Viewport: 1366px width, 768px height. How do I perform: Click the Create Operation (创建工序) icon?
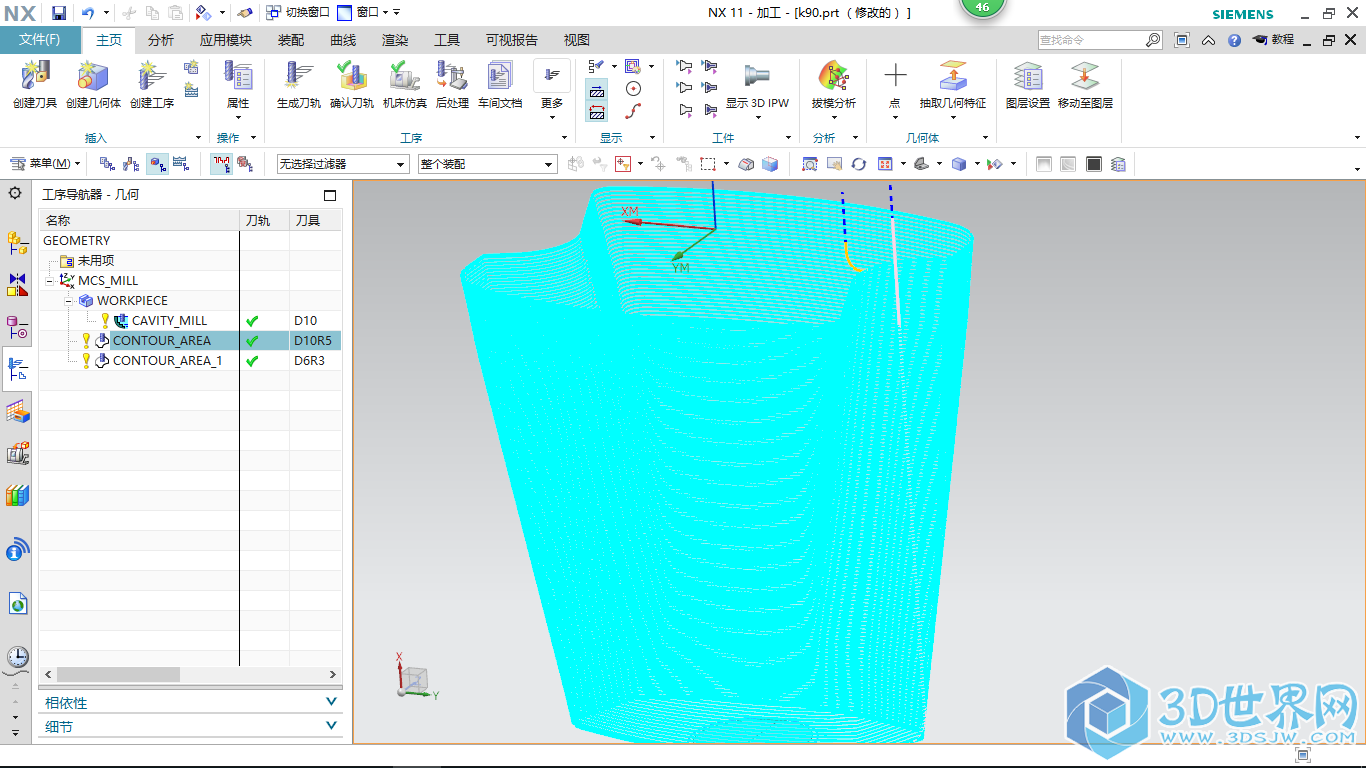pos(151,77)
